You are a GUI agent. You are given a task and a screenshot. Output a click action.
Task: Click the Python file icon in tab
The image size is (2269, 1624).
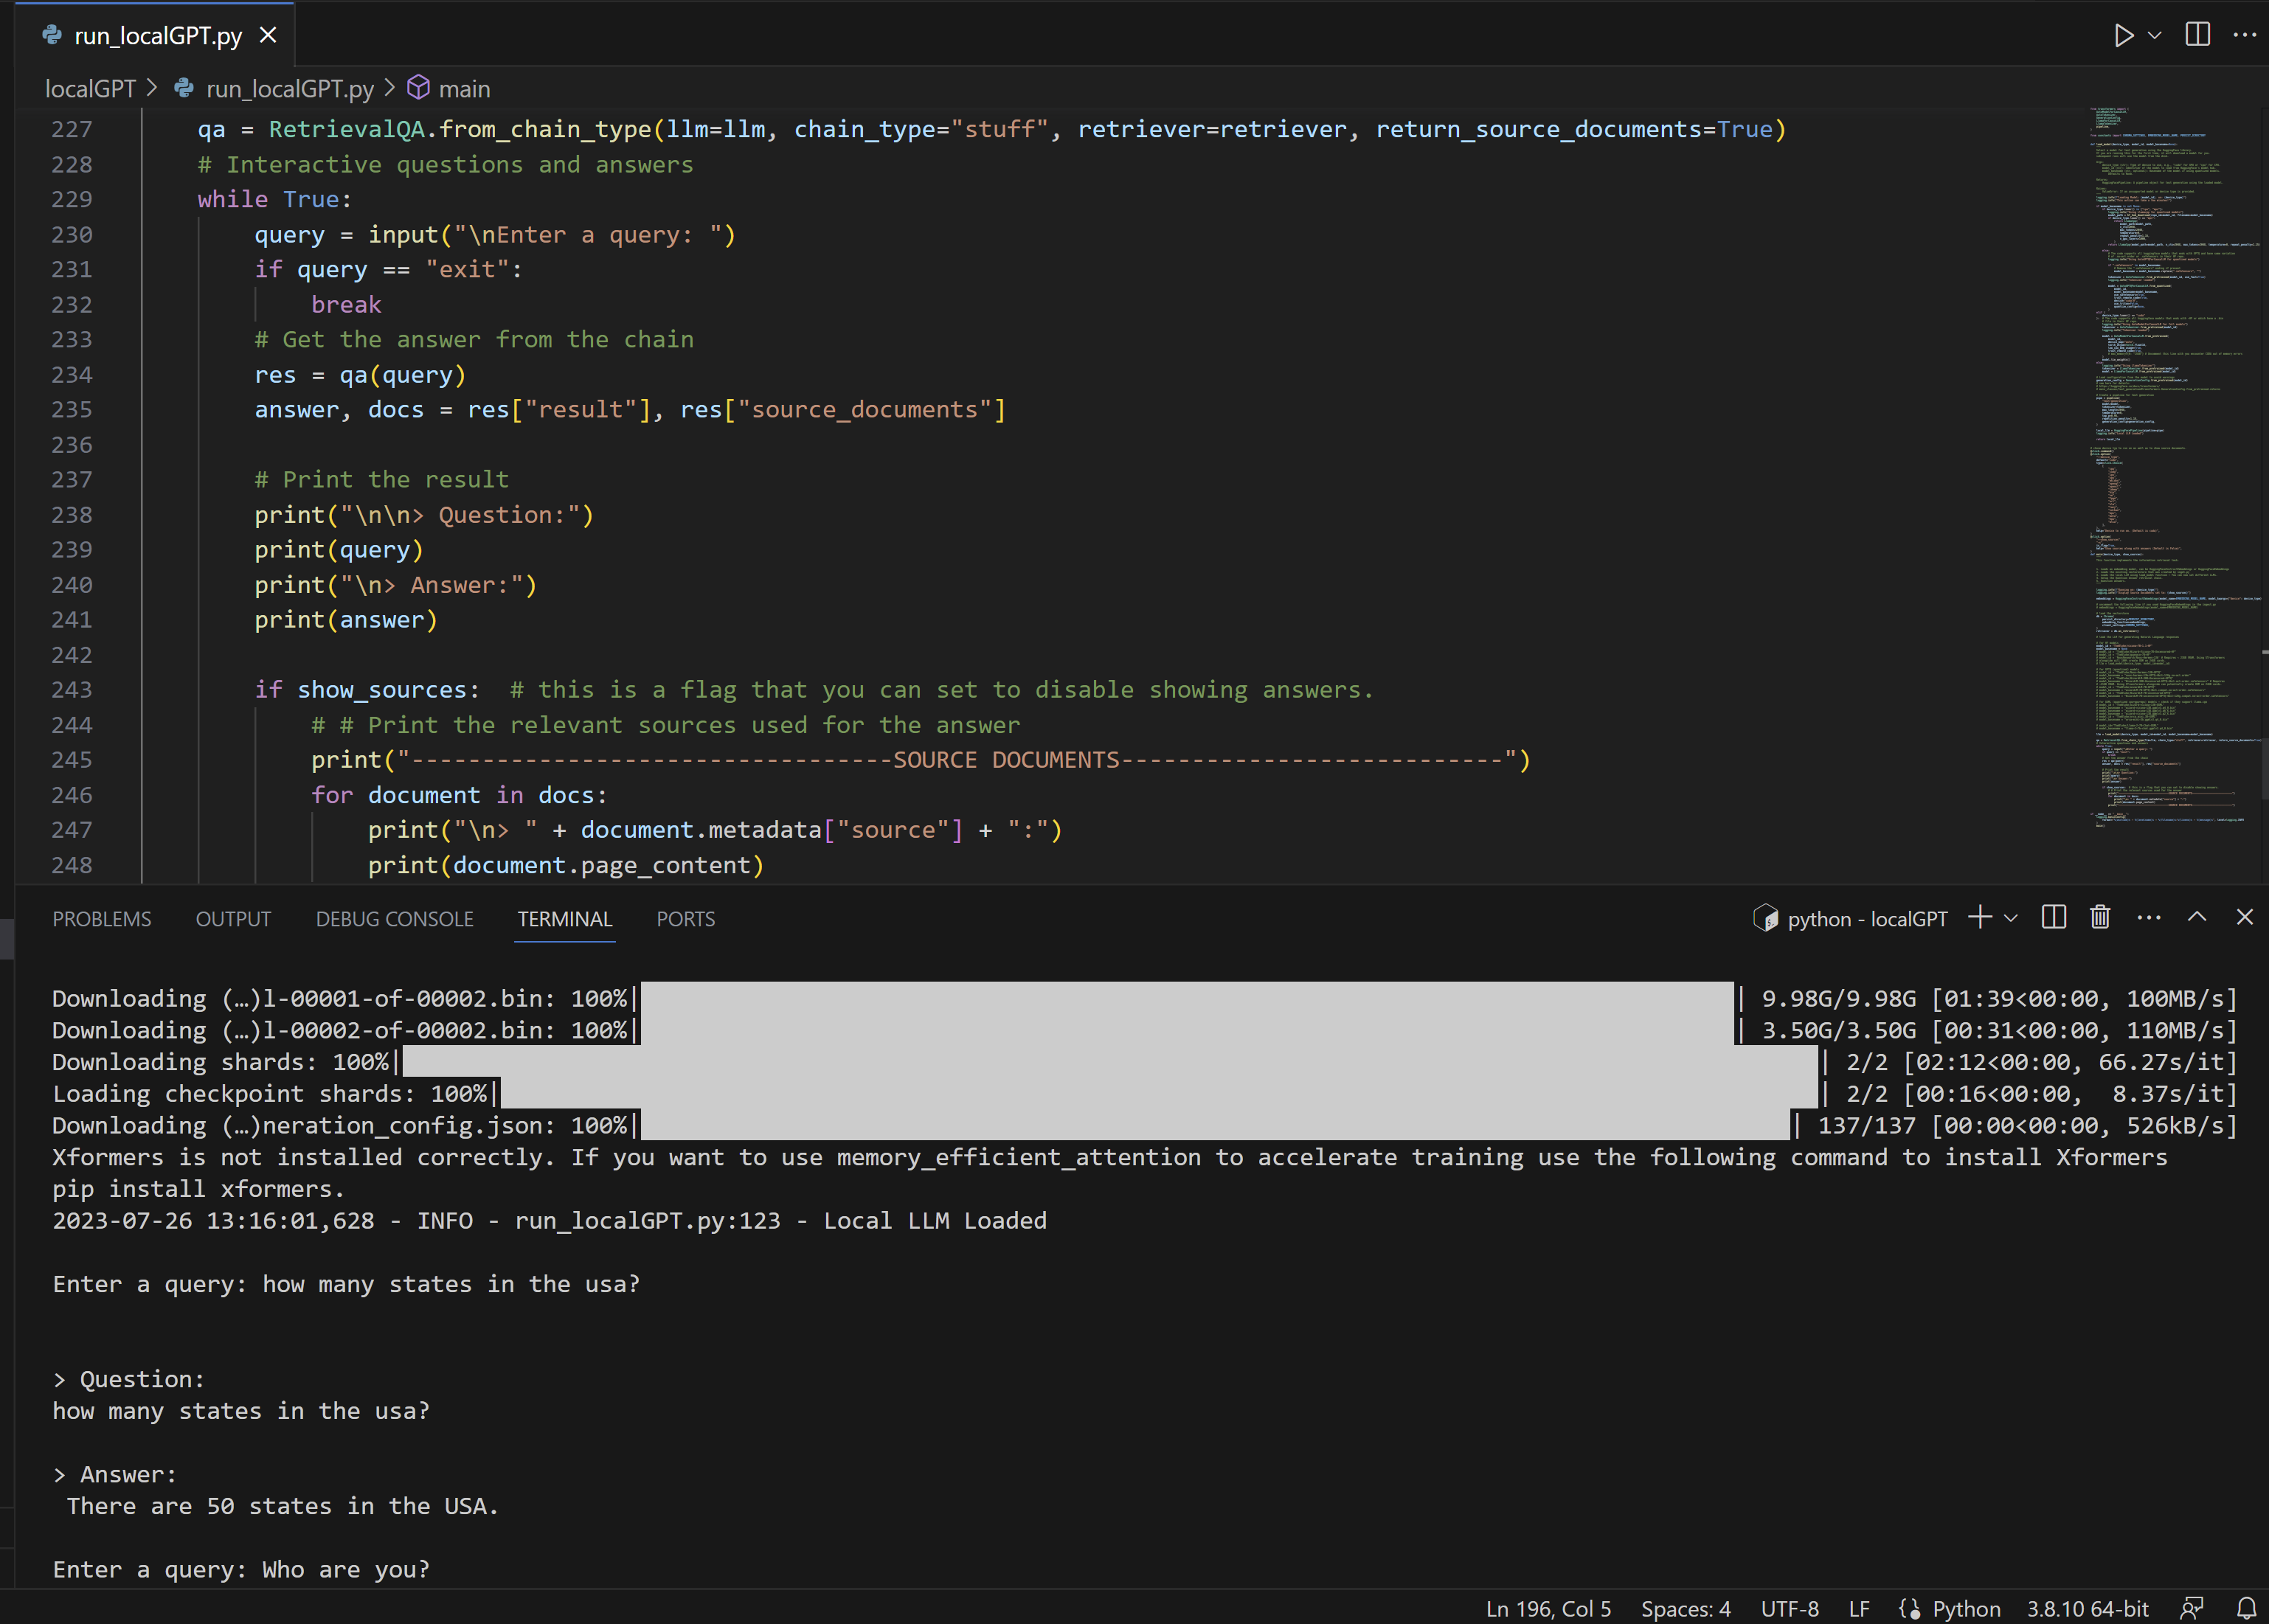[x=52, y=35]
